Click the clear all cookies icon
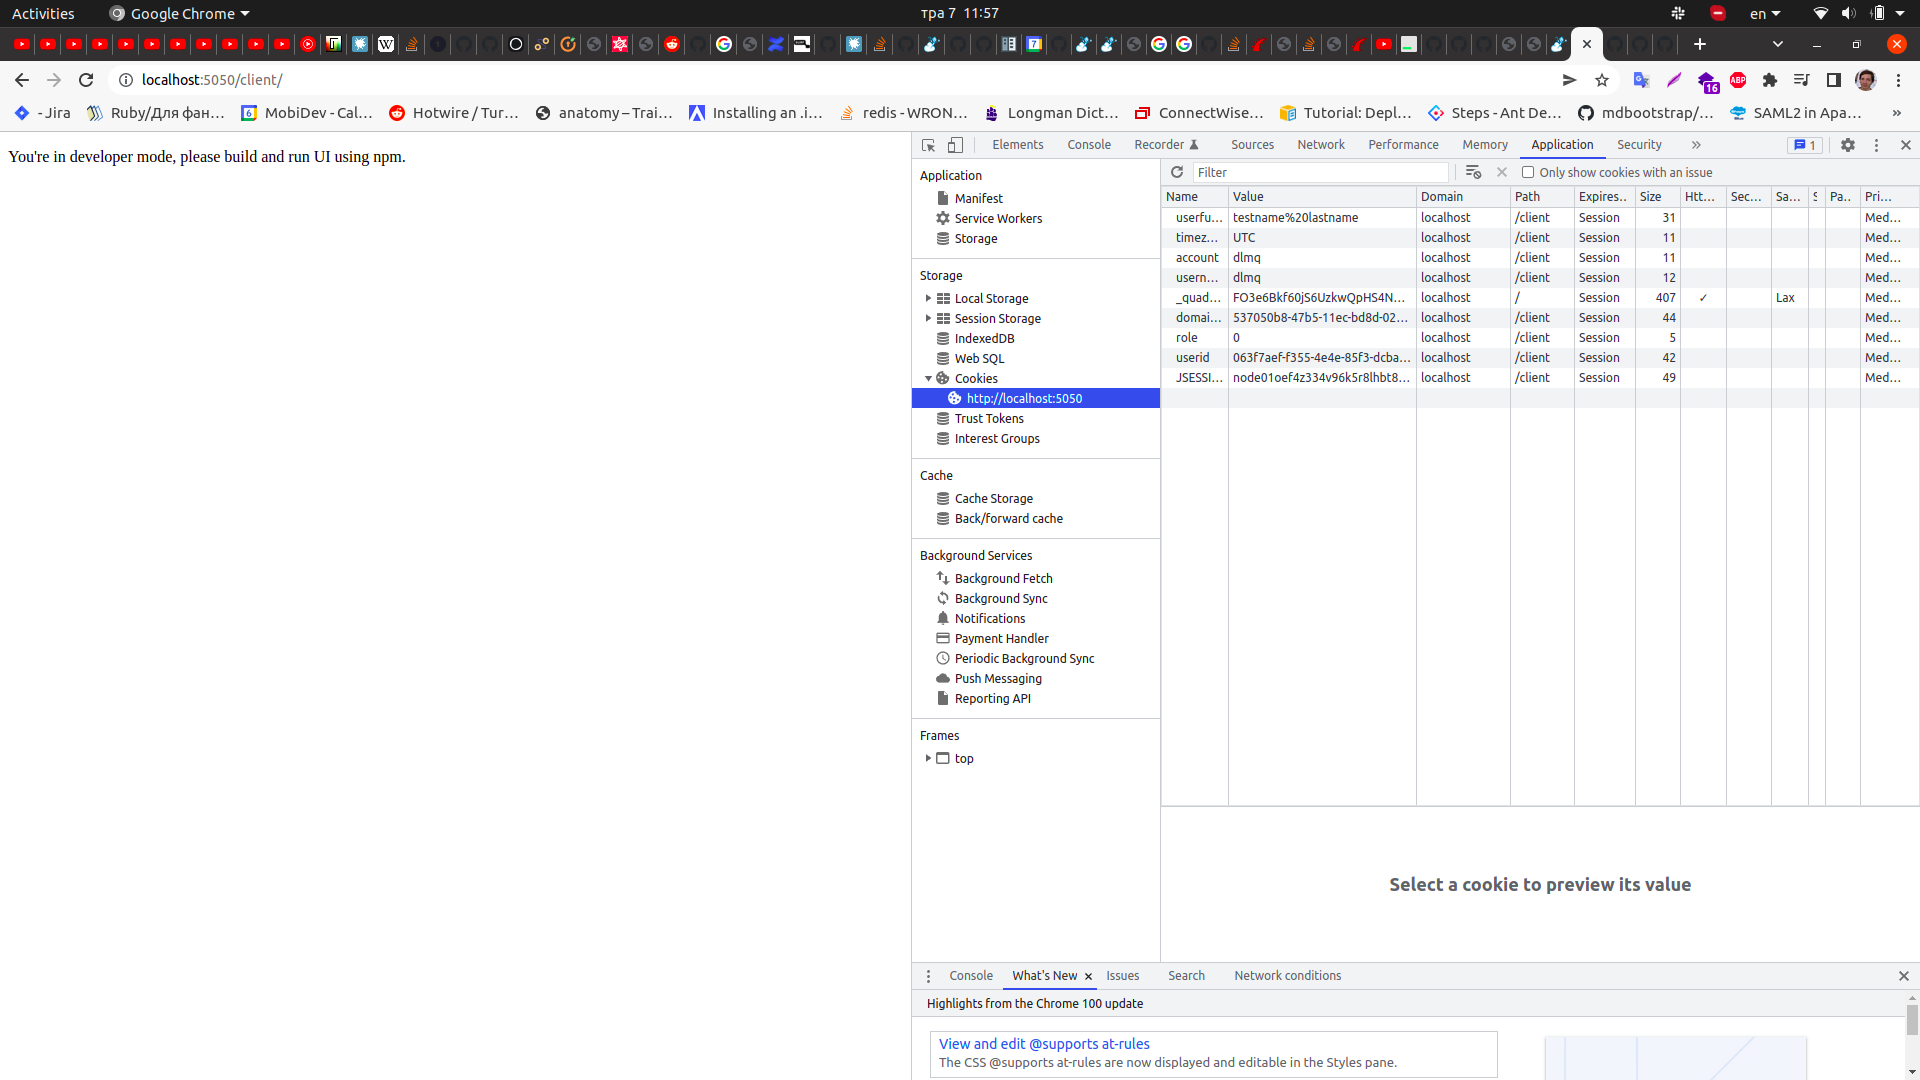Image resolution: width=1920 pixels, height=1080 pixels. [1473, 172]
